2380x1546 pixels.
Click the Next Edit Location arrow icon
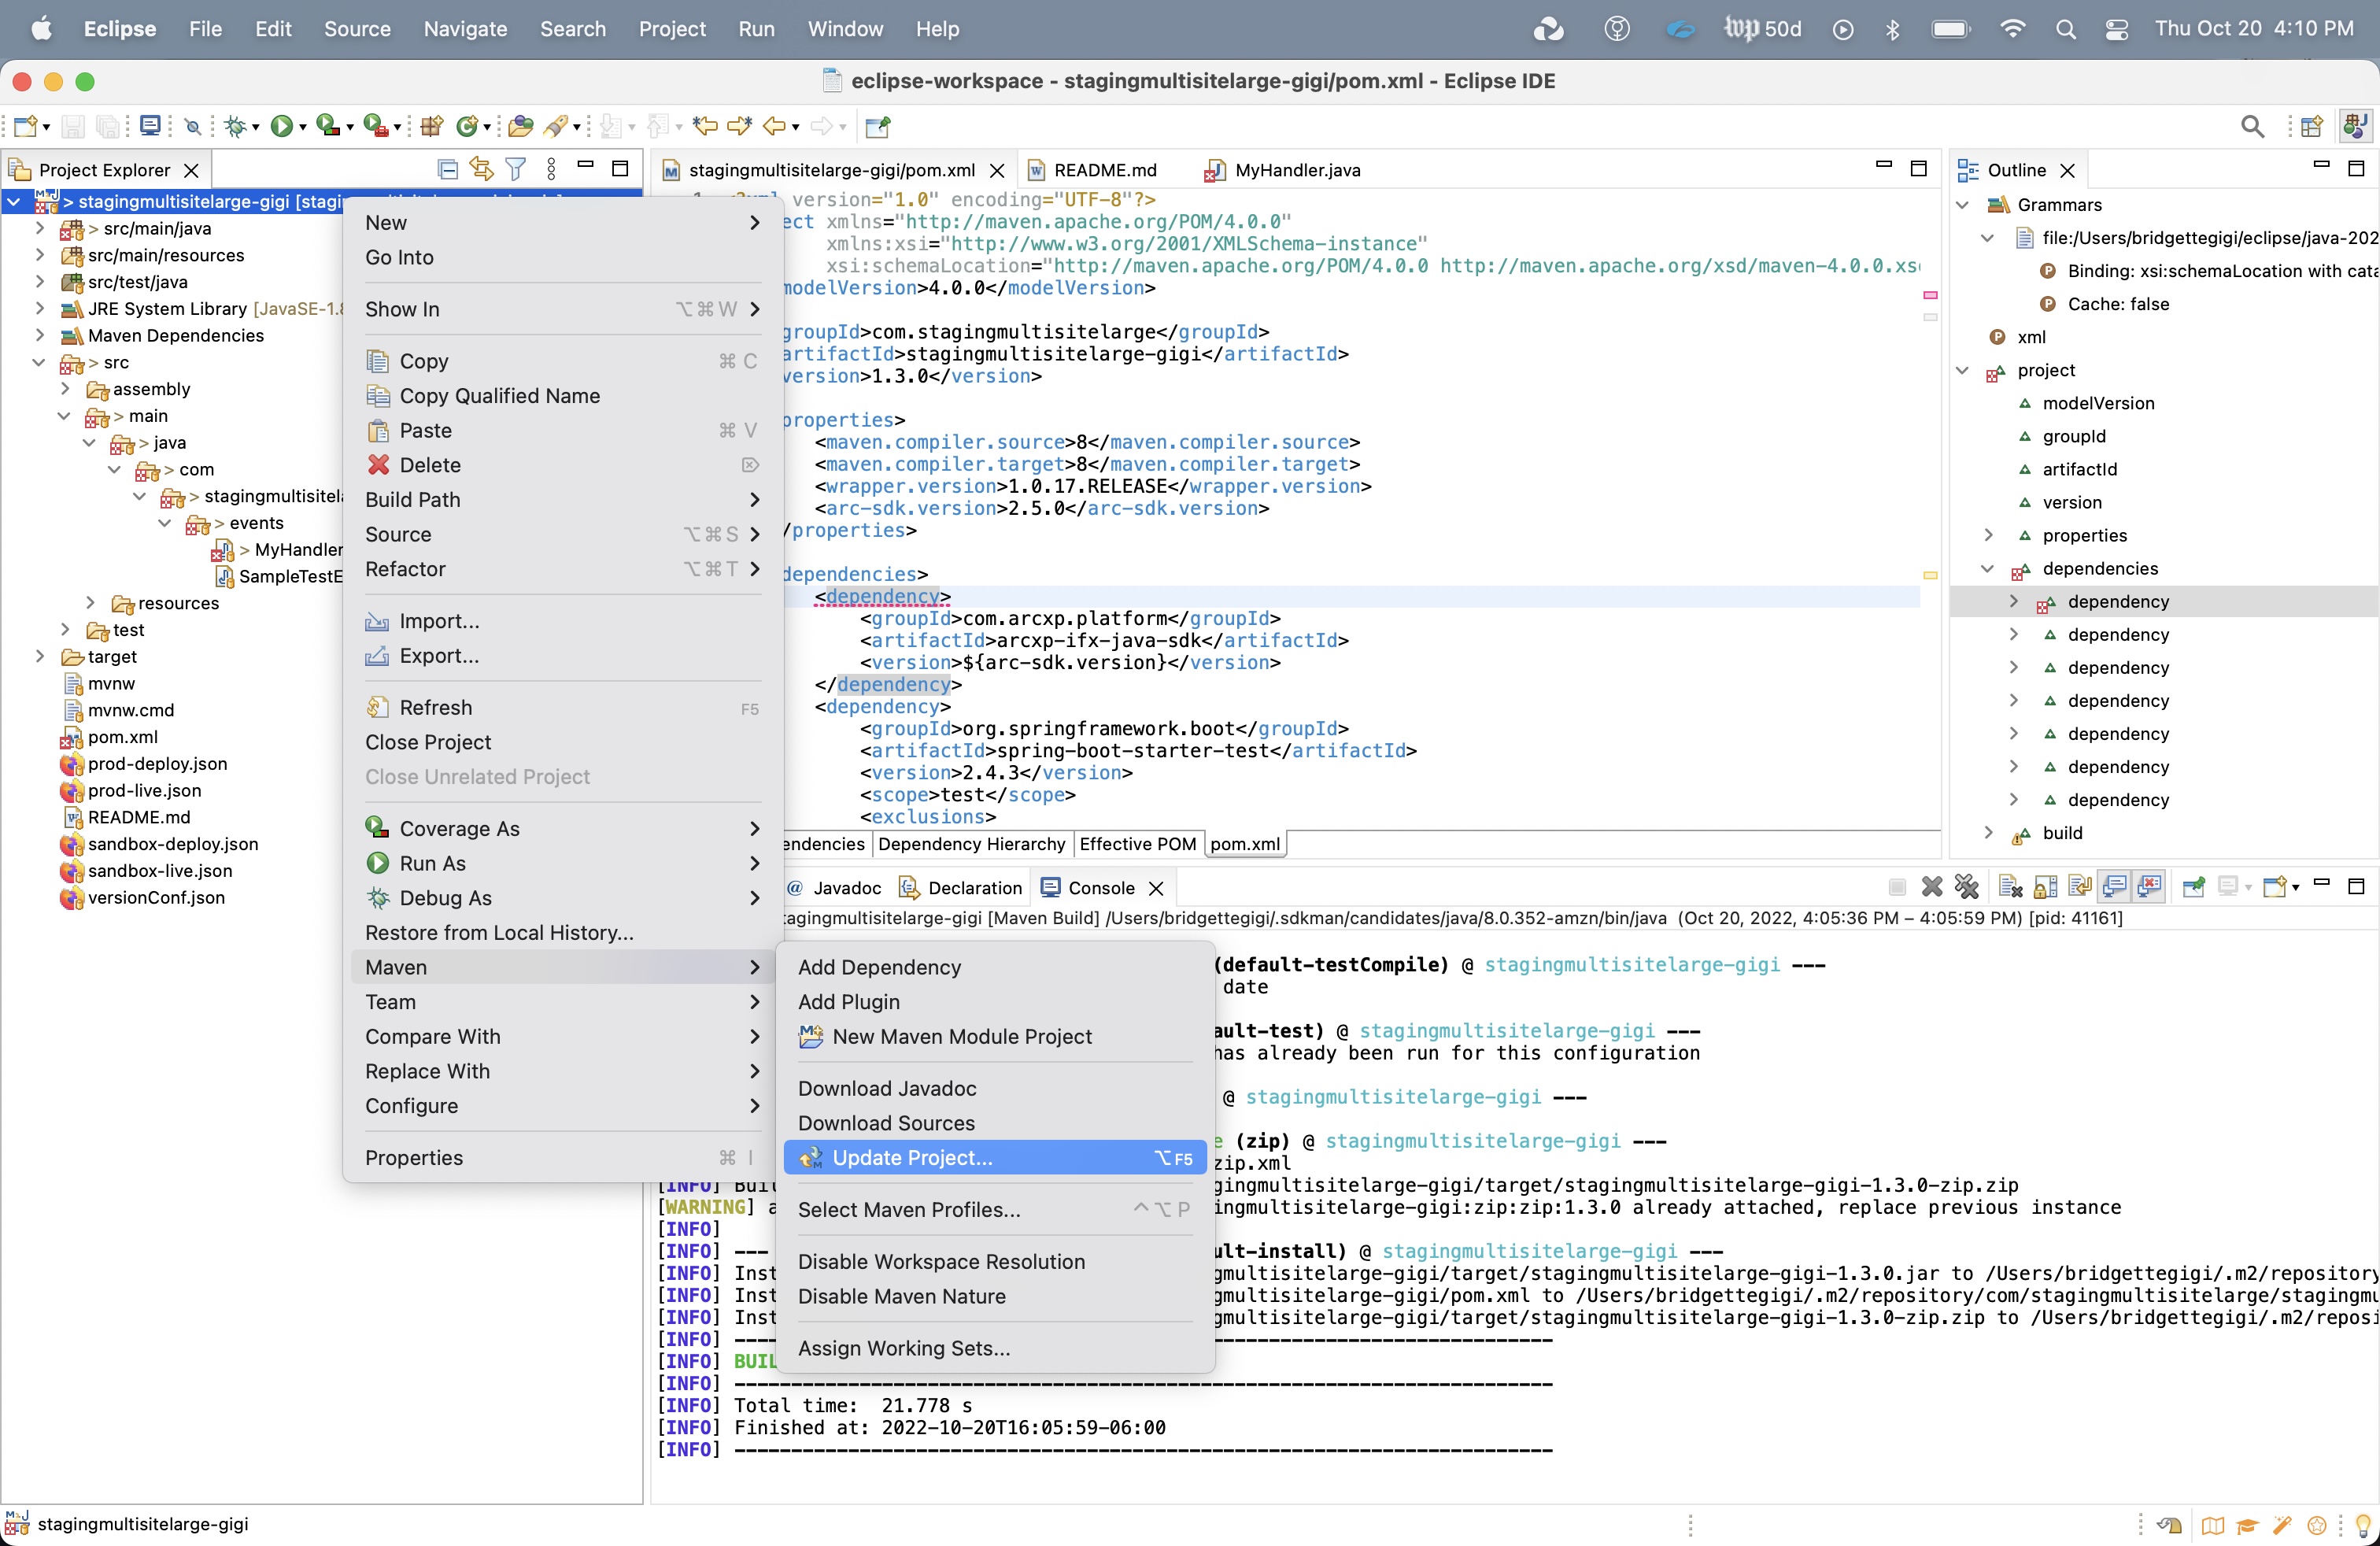pyautogui.click(x=739, y=126)
